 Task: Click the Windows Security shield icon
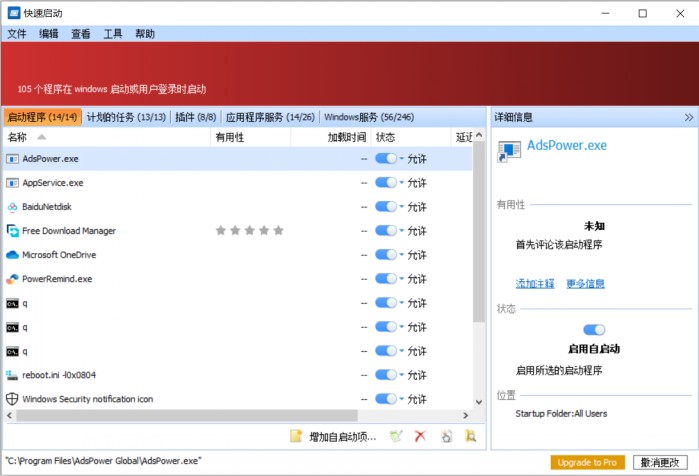pos(12,399)
